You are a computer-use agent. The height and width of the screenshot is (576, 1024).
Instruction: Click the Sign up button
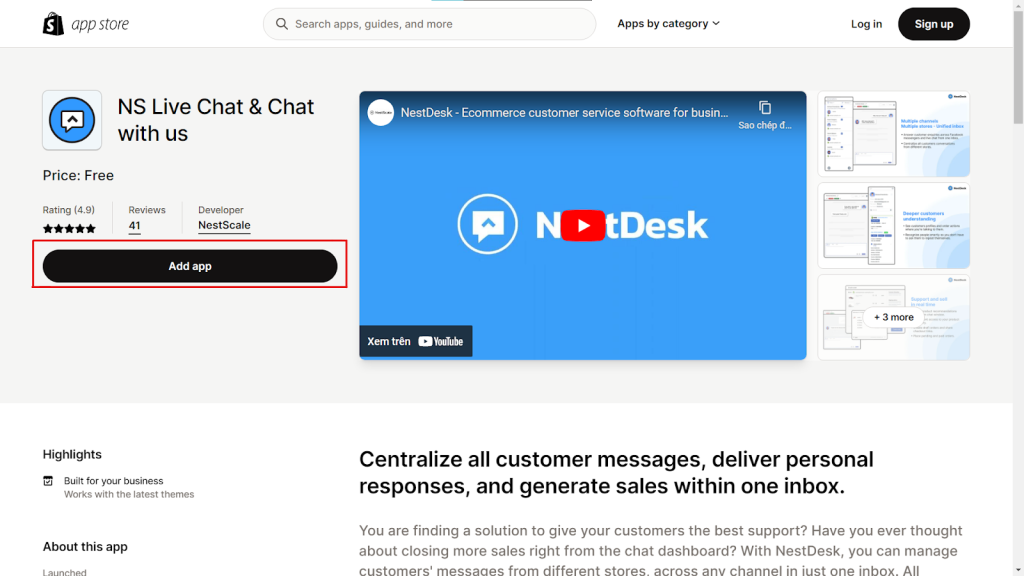[x=933, y=24]
